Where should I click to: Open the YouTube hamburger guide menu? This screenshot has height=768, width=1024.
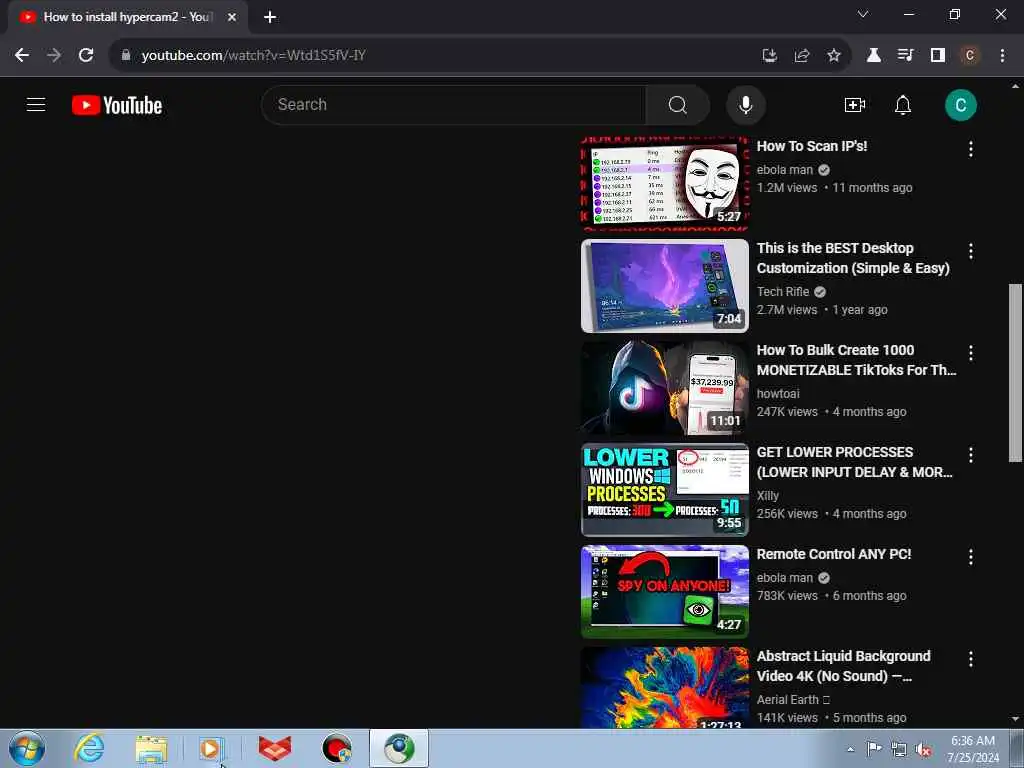(x=36, y=104)
